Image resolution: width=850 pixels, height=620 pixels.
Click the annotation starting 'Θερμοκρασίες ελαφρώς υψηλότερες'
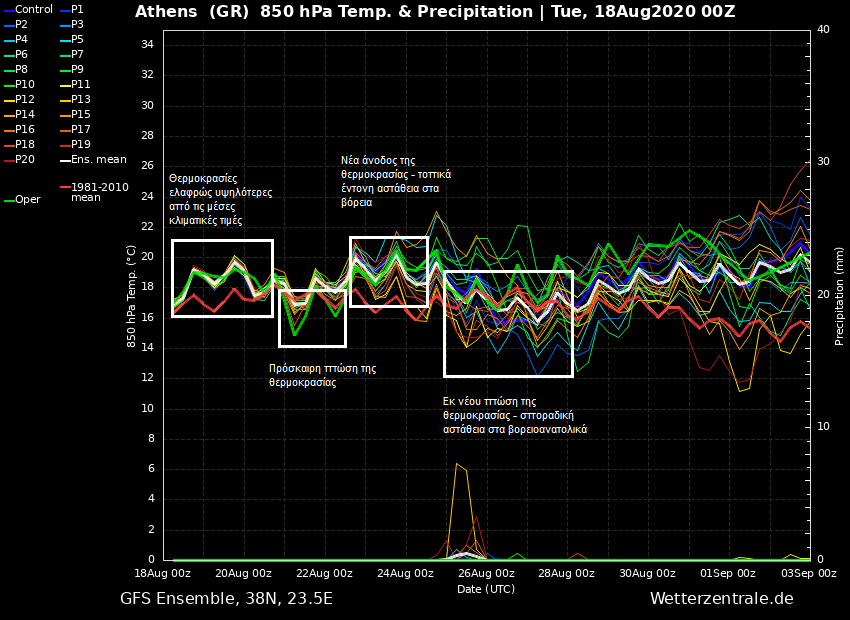point(221,199)
